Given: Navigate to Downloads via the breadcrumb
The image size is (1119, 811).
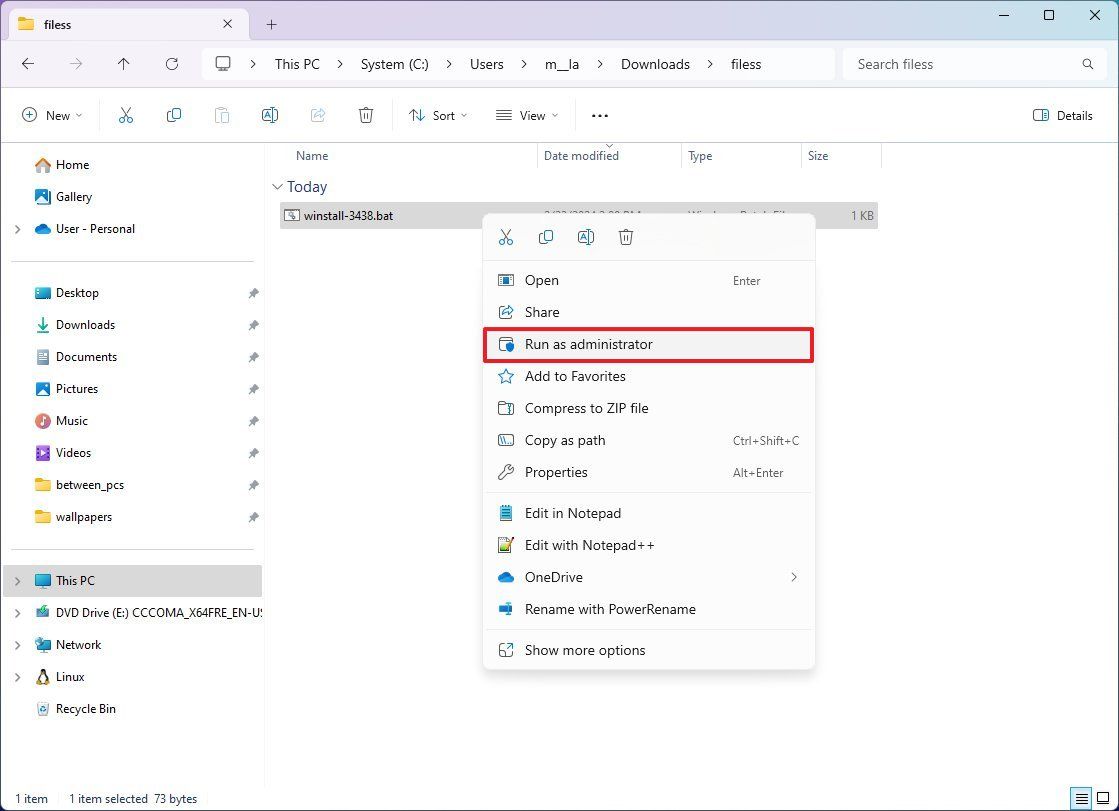Looking at the screenshot, I should [655, 64].
